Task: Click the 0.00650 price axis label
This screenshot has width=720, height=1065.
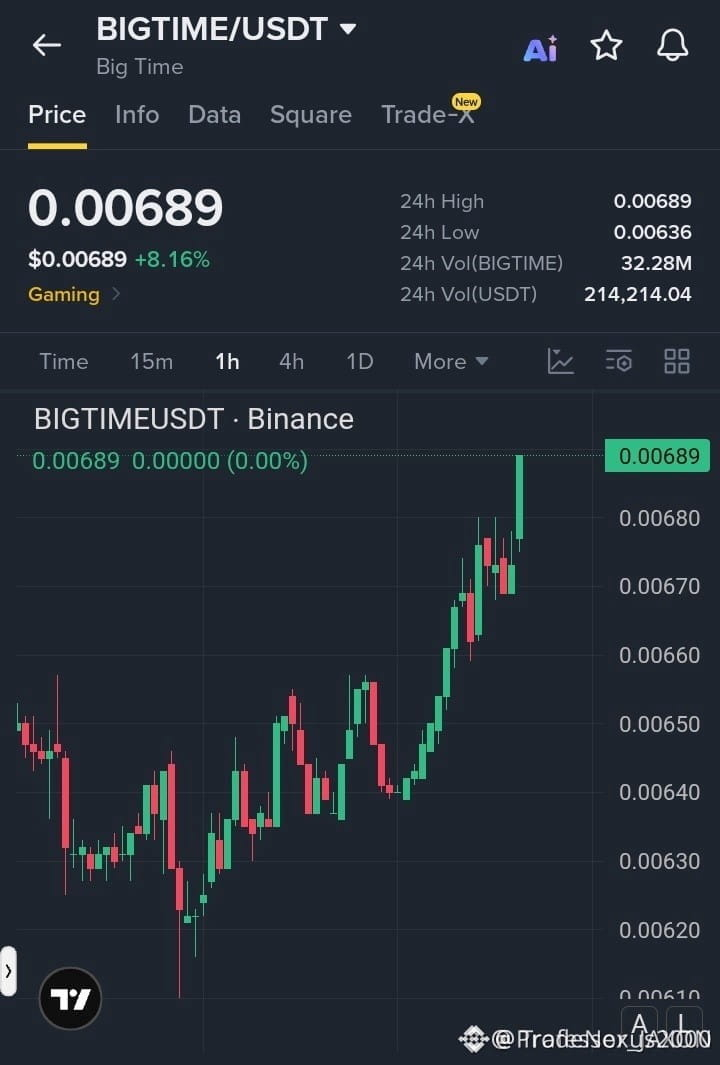Action: [x=660, y=724]
